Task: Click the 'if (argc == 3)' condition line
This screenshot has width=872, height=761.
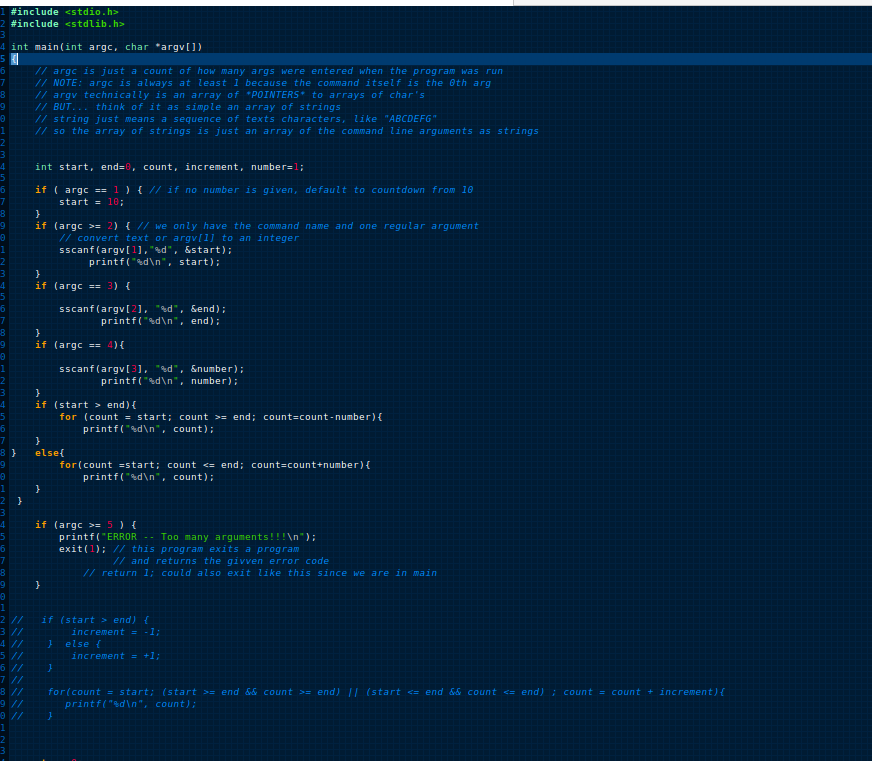Action: (x=80, y=285)
